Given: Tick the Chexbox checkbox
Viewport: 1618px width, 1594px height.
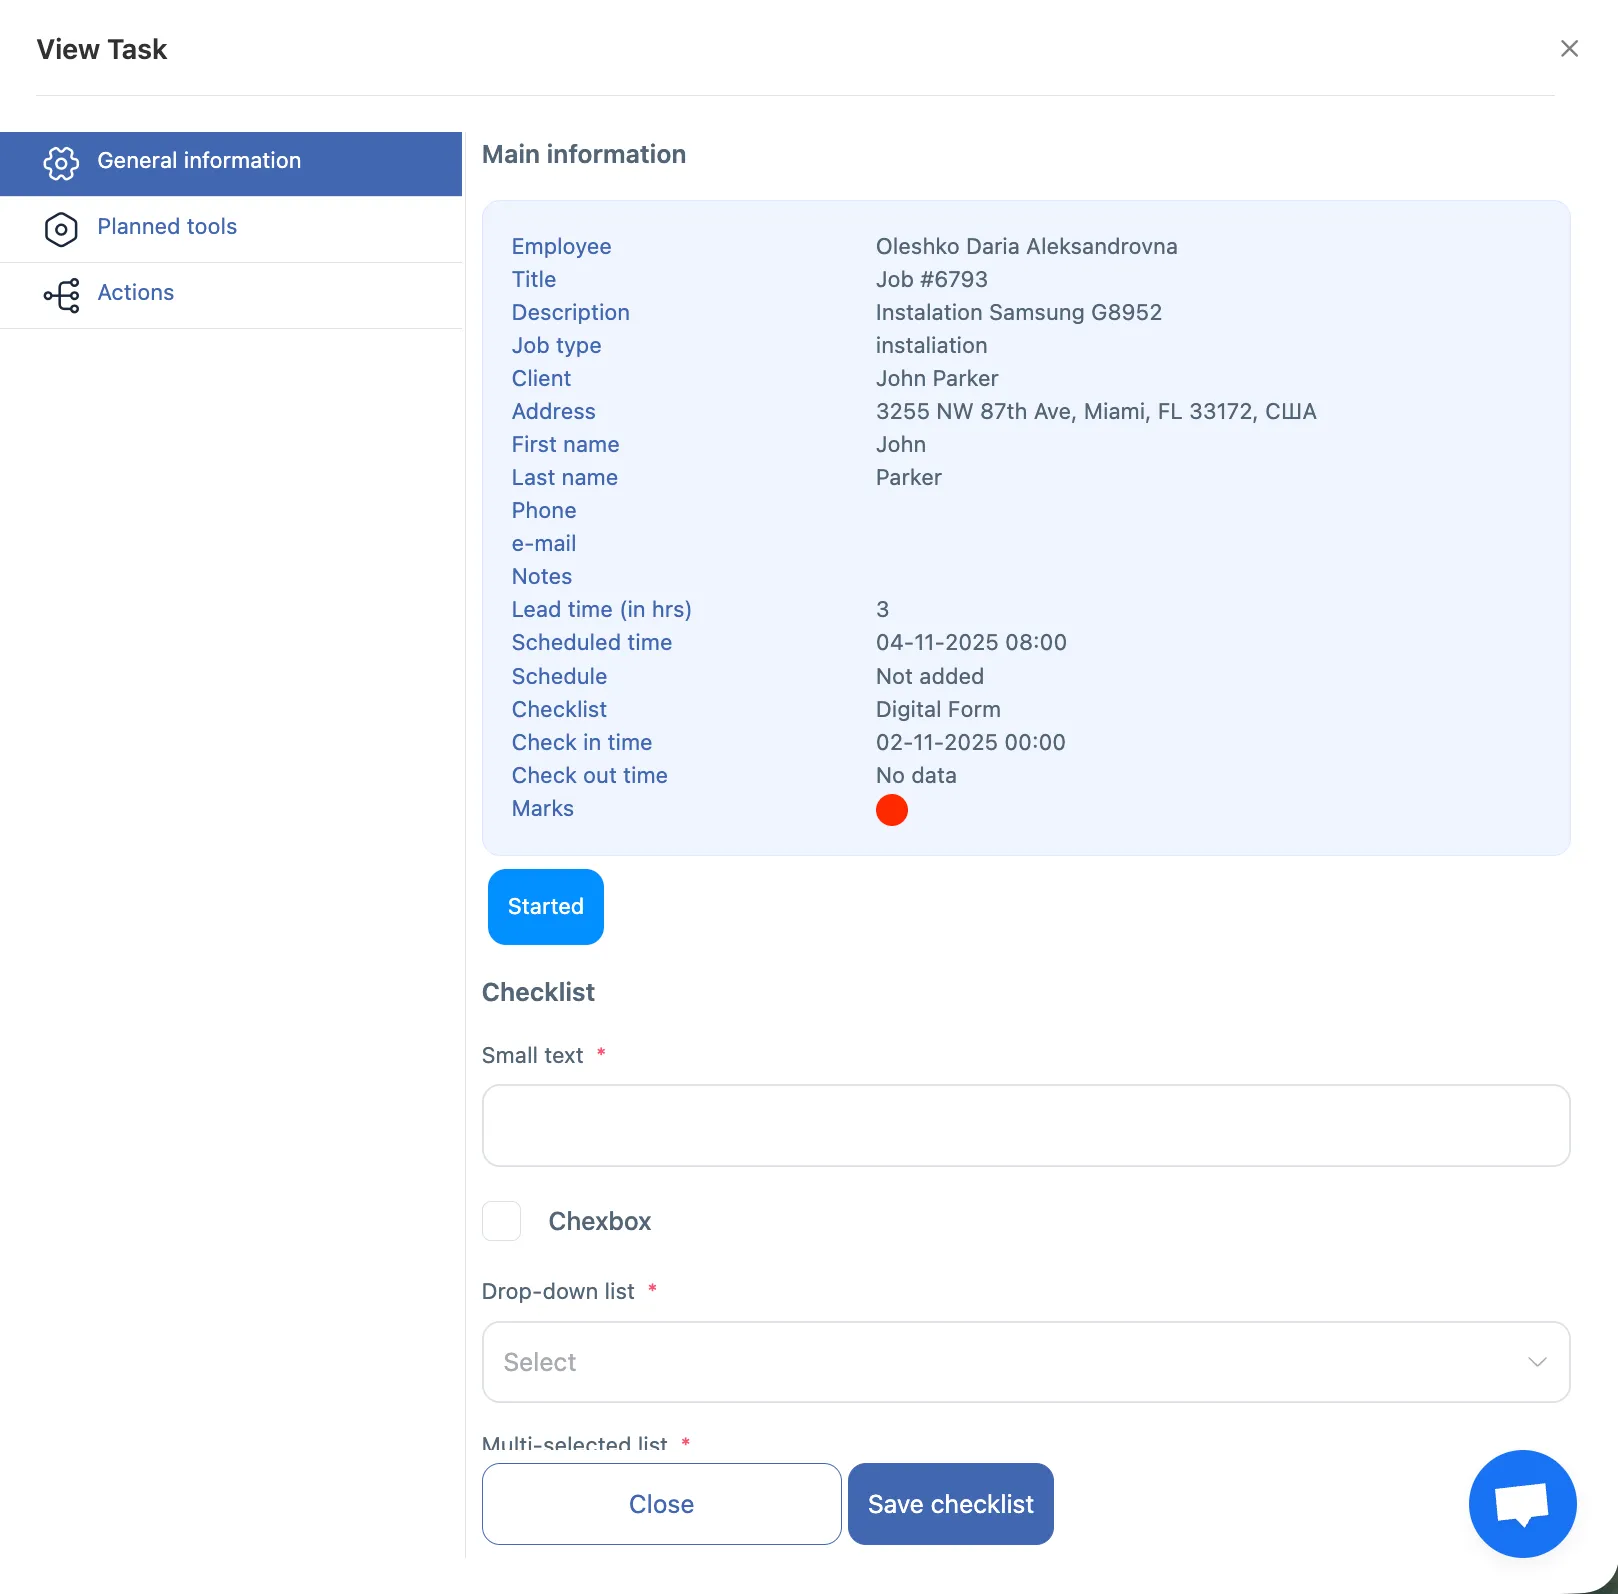Looking at the screenshot, I should (x=502, y=1221).
